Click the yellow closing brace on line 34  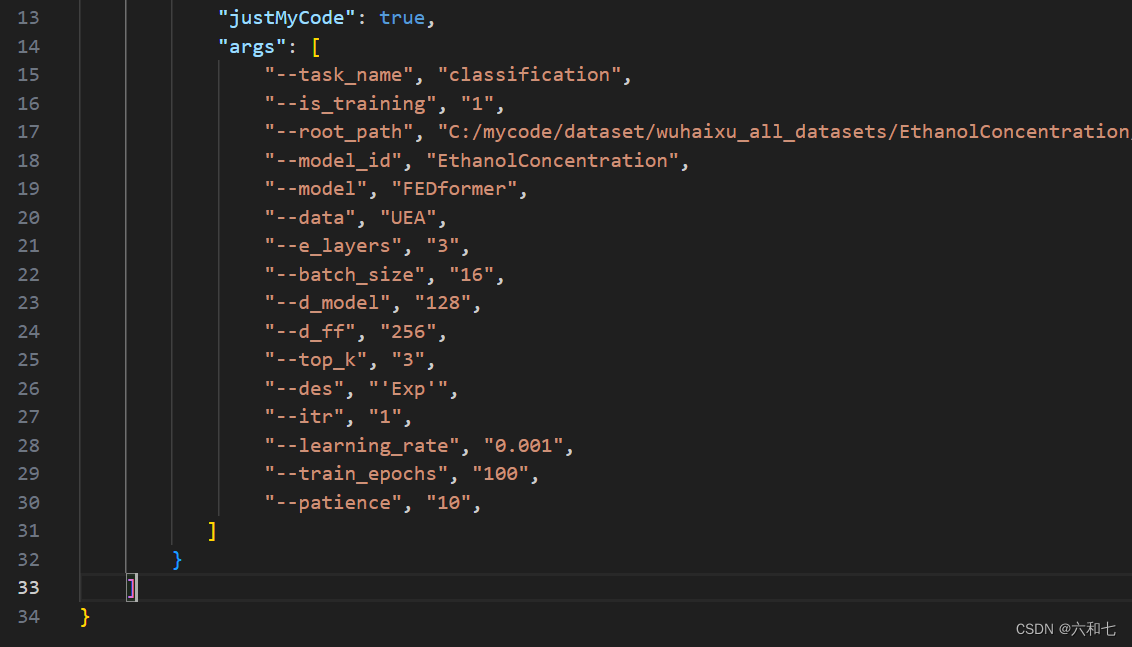coord(84,617)
